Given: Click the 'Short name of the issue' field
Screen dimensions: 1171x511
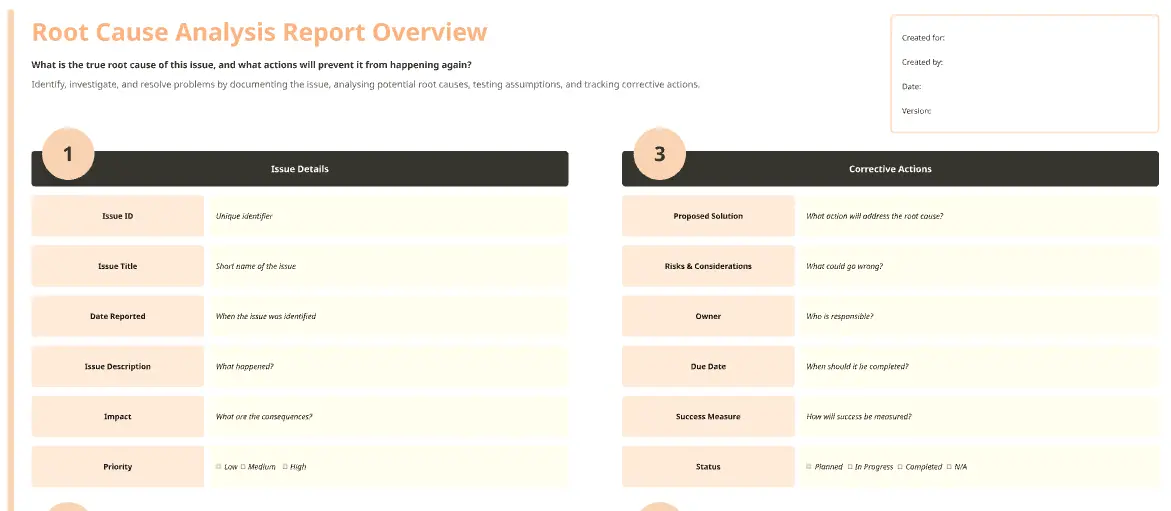Looking at the screenshot, I should click(x=388, y=266).
